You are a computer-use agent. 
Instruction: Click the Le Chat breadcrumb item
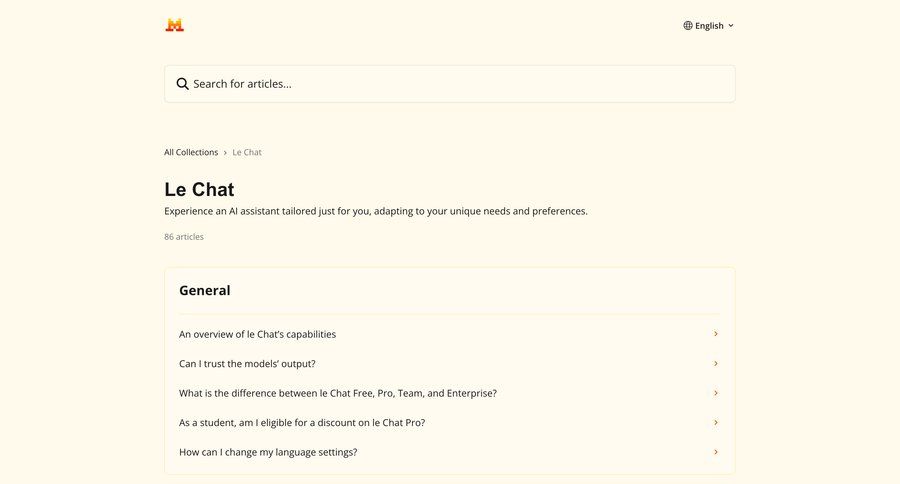pos(247,152)
